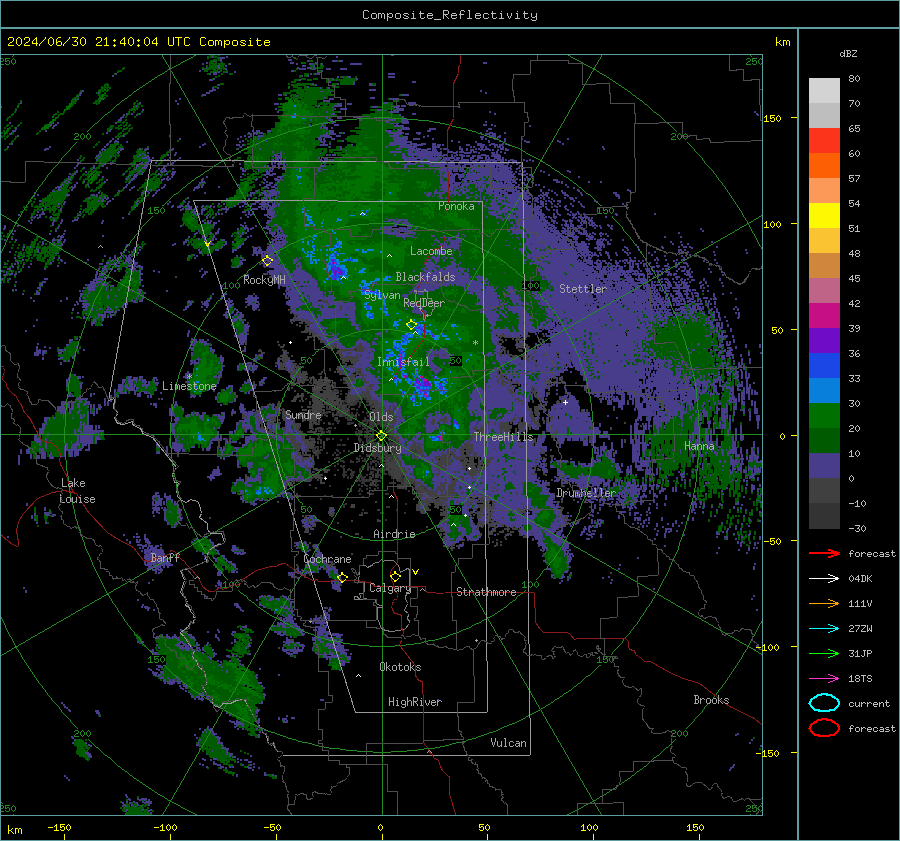The height and width of the screenshot is (841, 900).
Task: Select the red 60-65 dBZ color swatch
Action: [824, 141]
